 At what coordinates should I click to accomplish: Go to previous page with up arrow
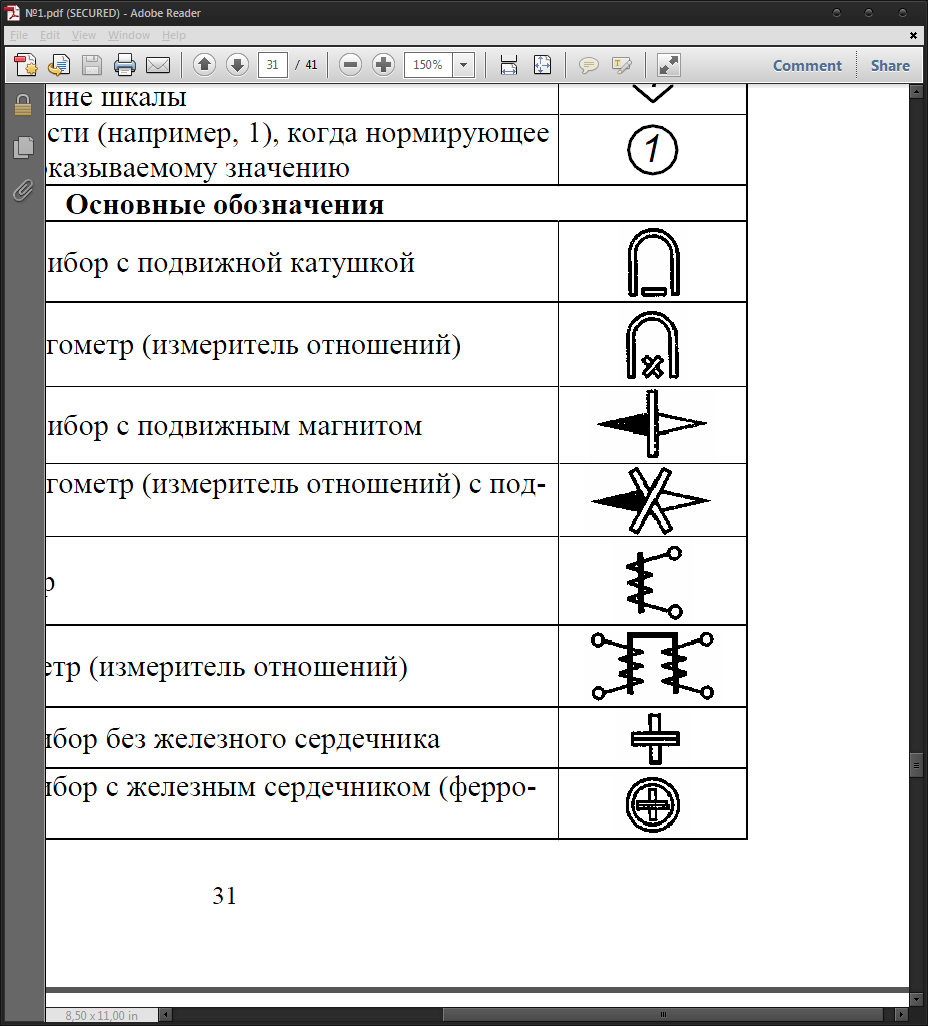pyautogui.click(x=204, y=65)
